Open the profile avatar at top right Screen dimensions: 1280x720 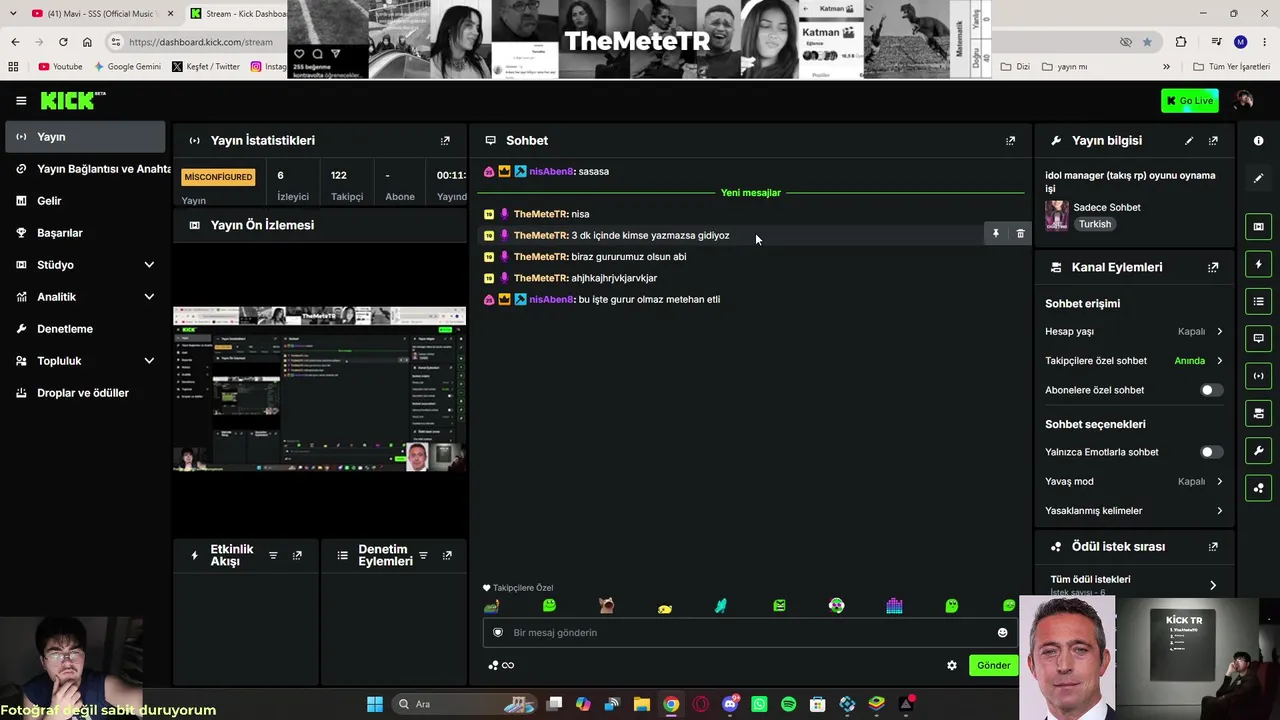1244,100
